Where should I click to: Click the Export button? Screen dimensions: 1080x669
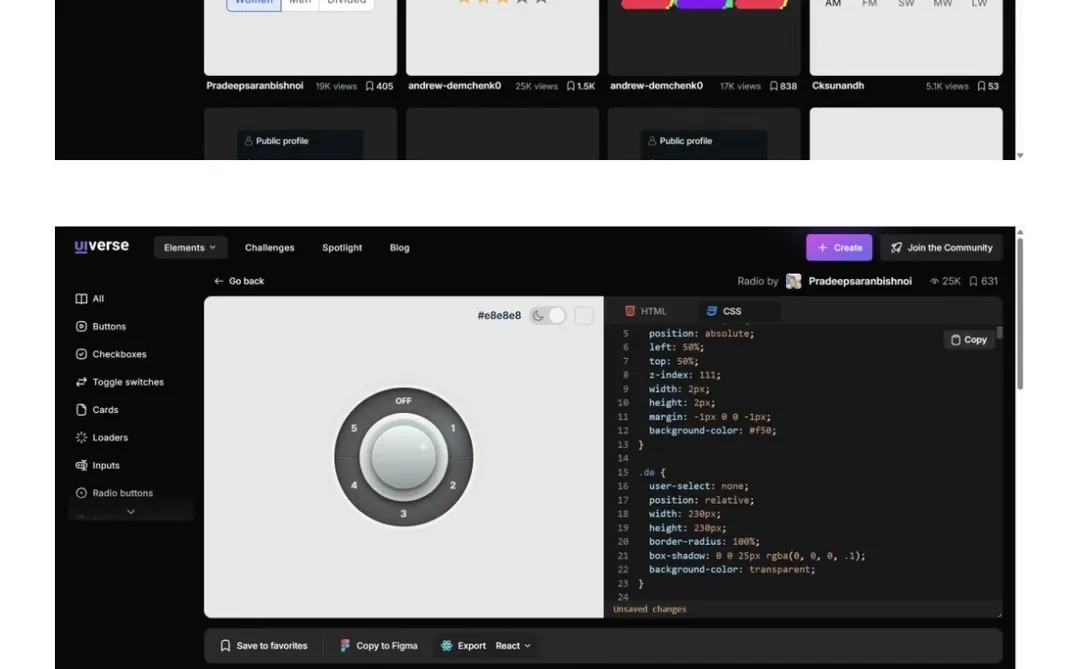click(x=463, y=646)
